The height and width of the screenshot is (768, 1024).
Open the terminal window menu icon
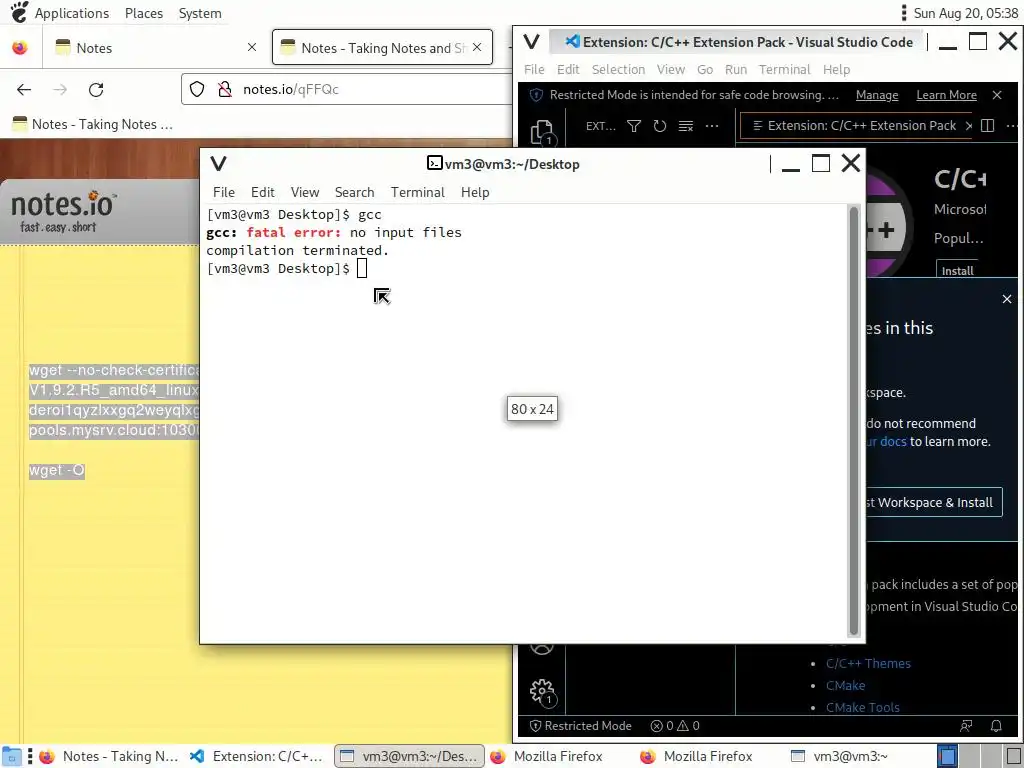coord(218,163)
